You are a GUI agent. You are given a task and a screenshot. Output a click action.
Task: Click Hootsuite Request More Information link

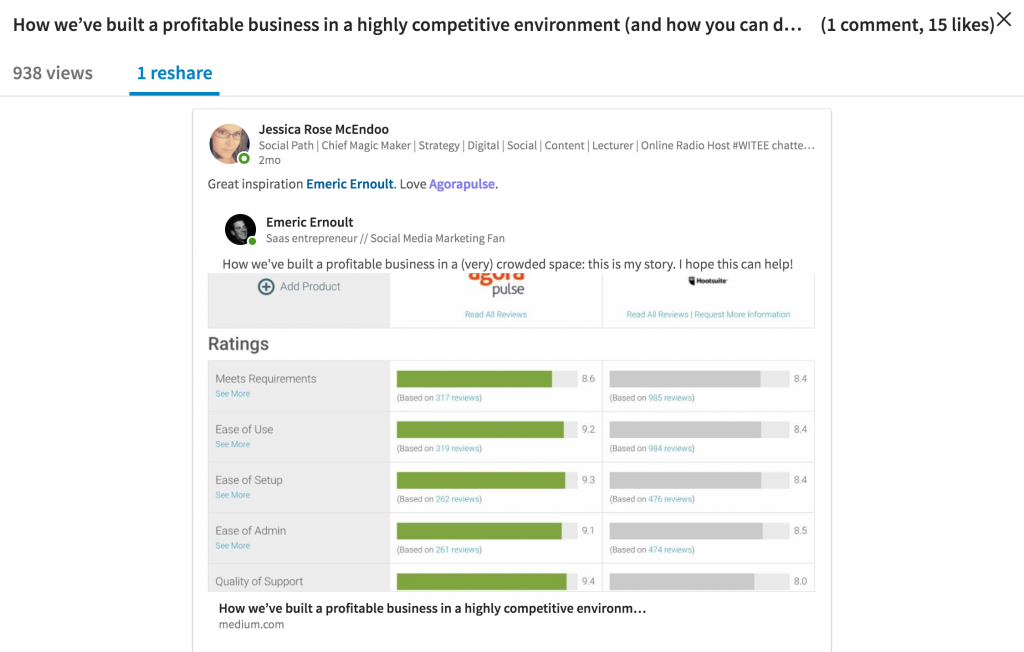742,314
